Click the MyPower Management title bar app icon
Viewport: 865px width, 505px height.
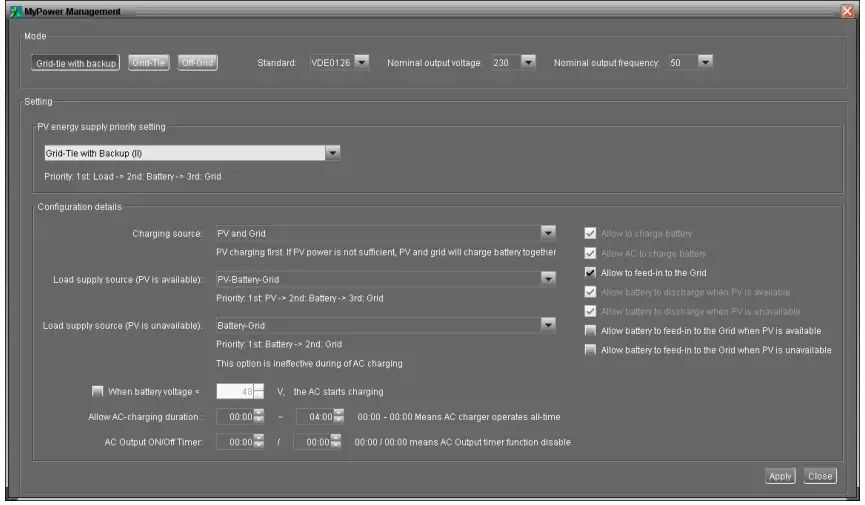15,11
